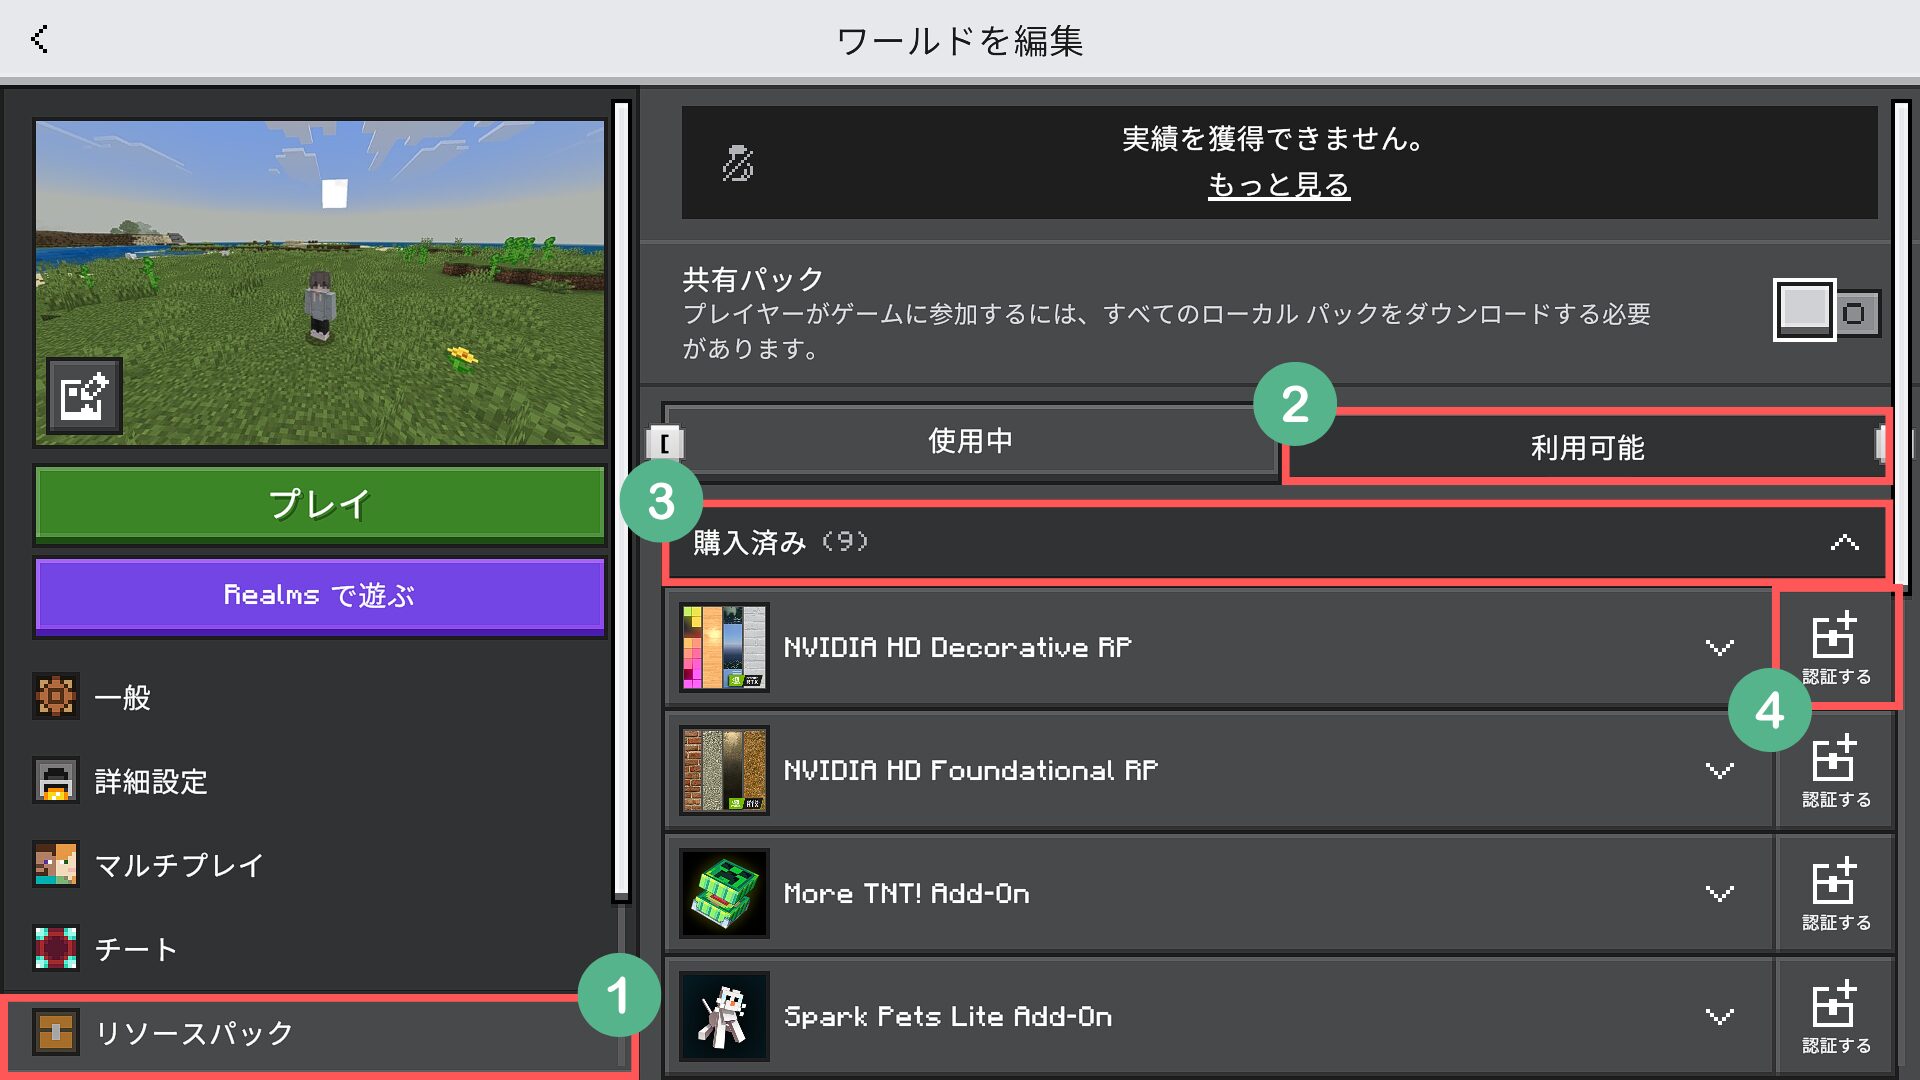Click Spark Pets Lite Add-On thumbnail

point(724,1016)
